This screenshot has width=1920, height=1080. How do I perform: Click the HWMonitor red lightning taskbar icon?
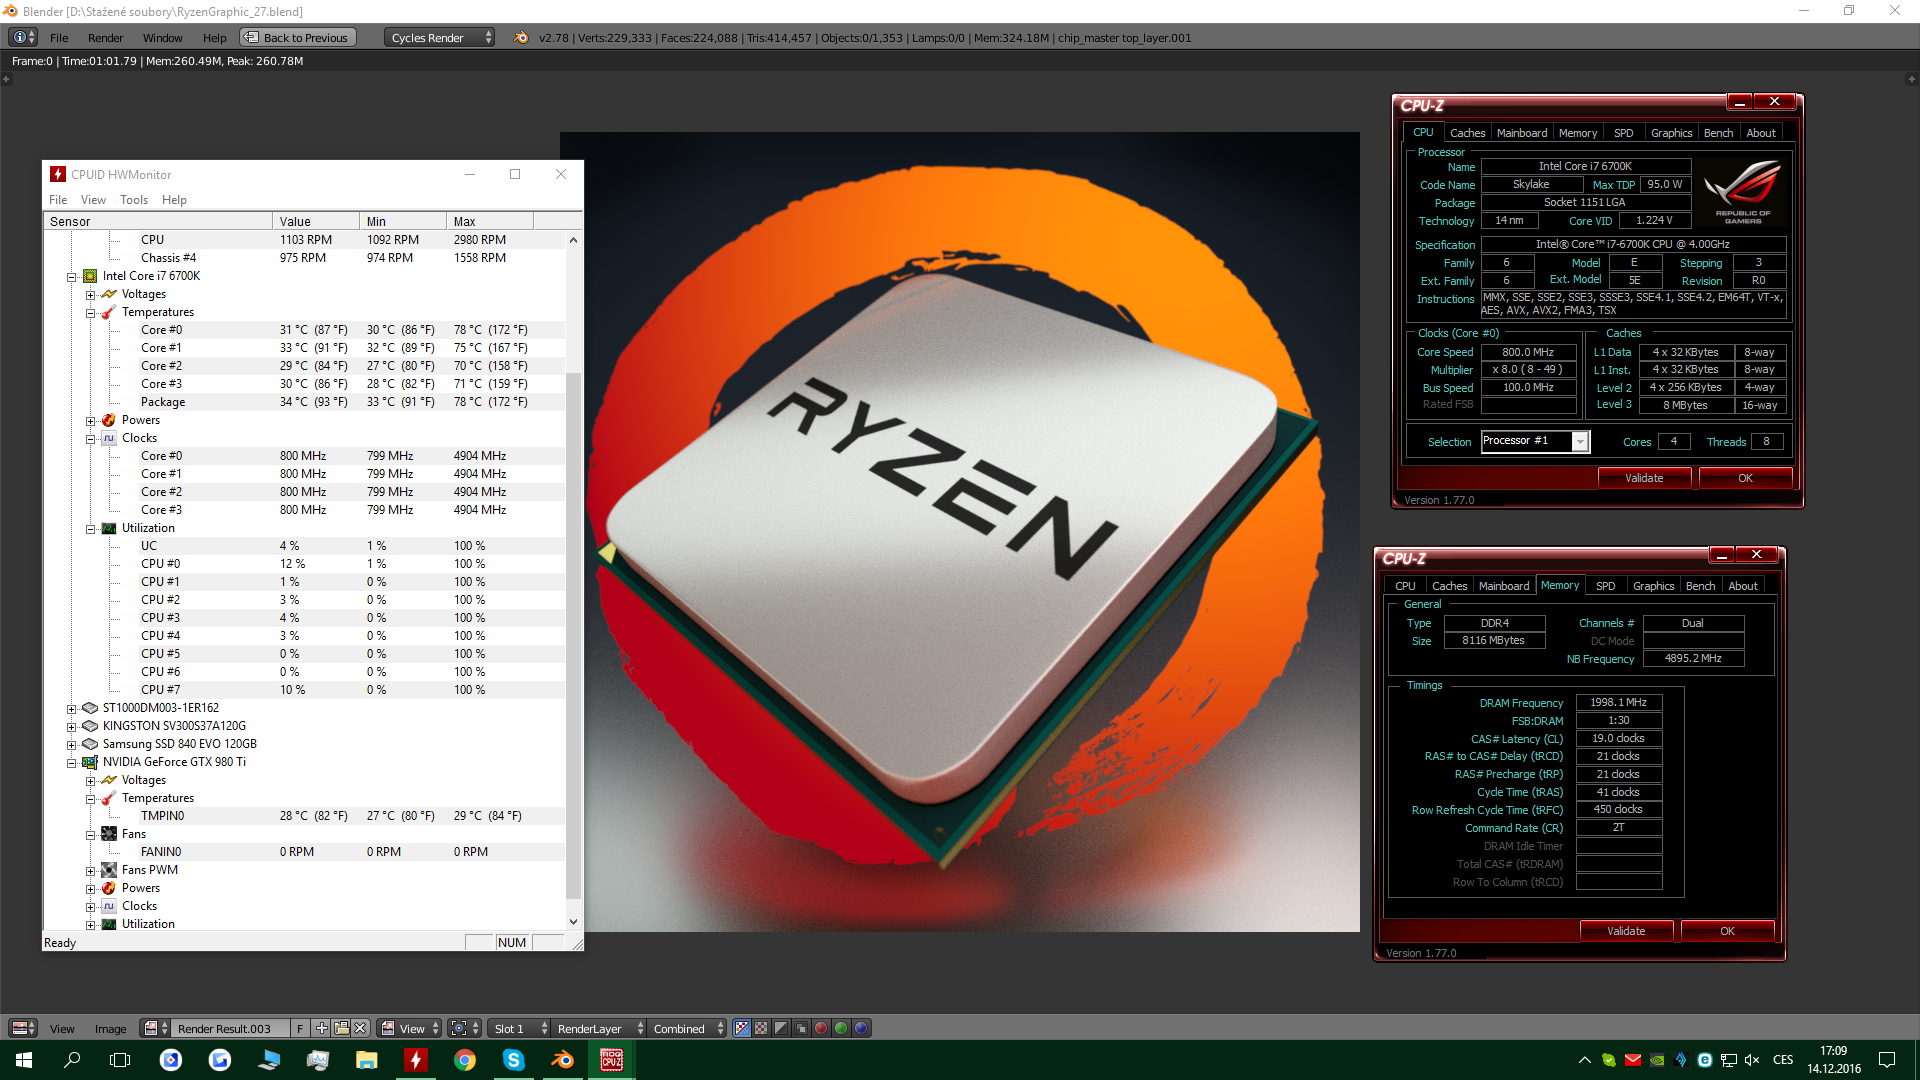[x=416, y=1060]
